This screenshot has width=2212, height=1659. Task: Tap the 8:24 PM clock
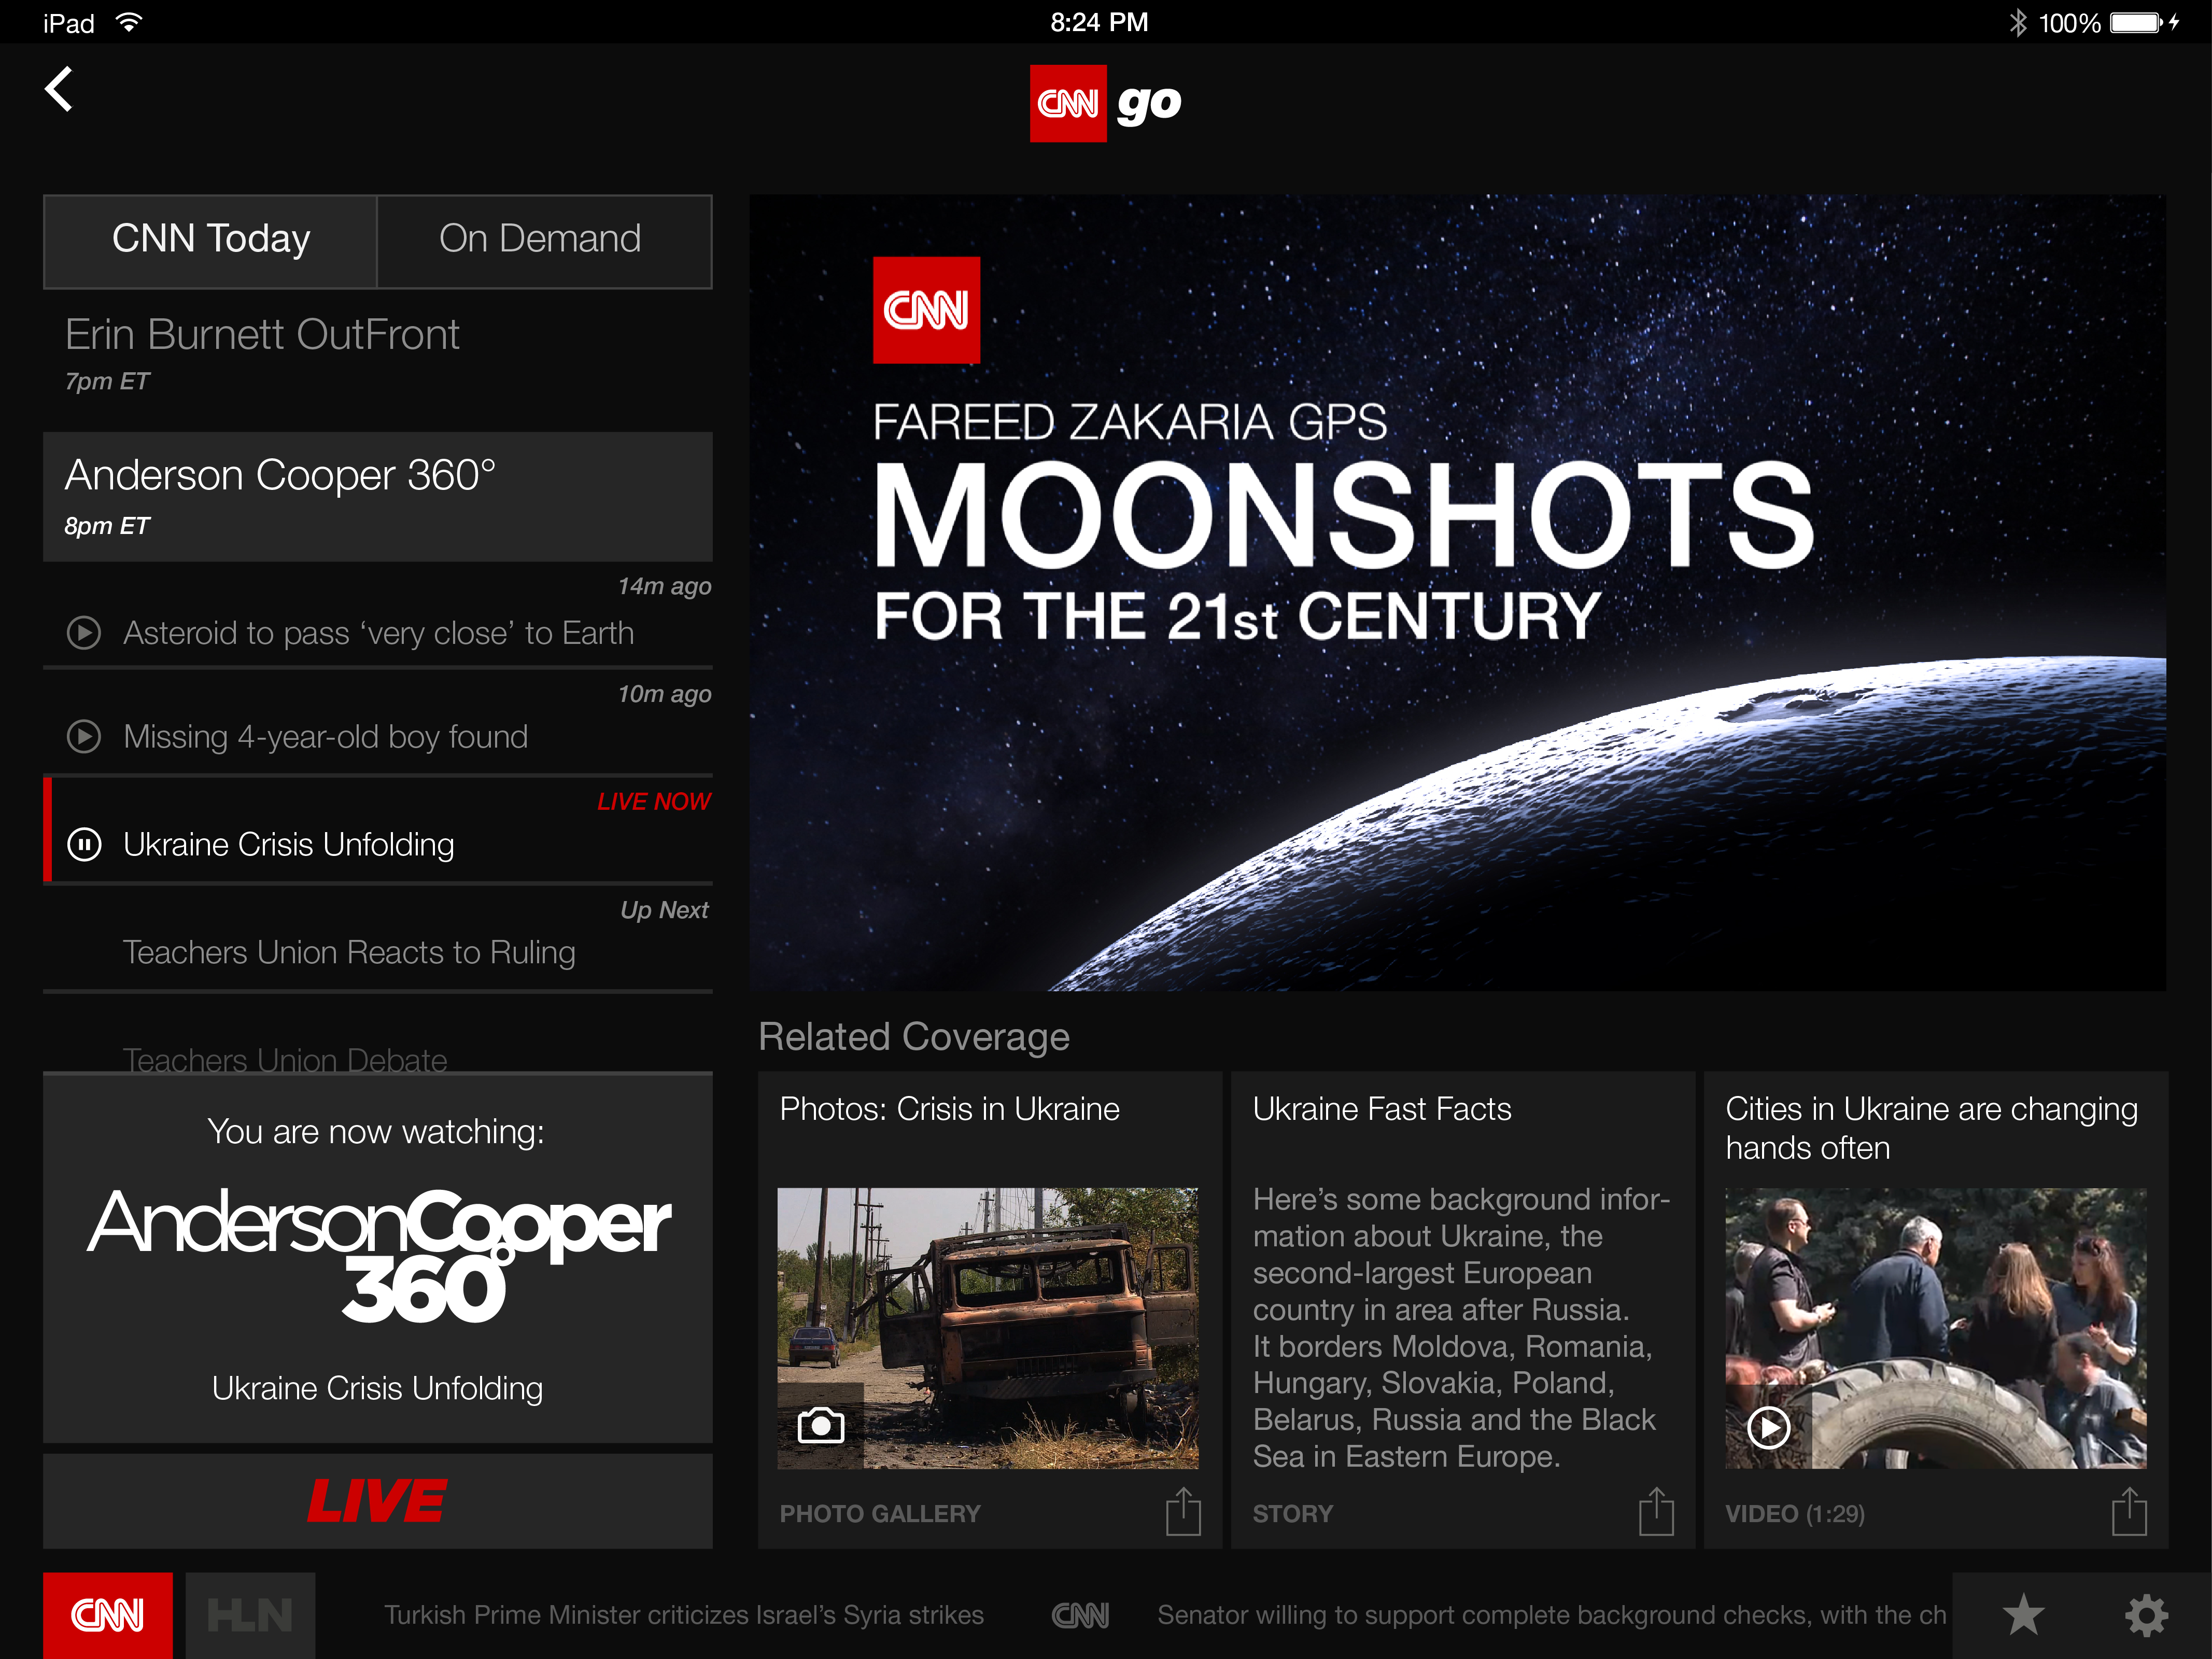click(x=1099, y=22)
